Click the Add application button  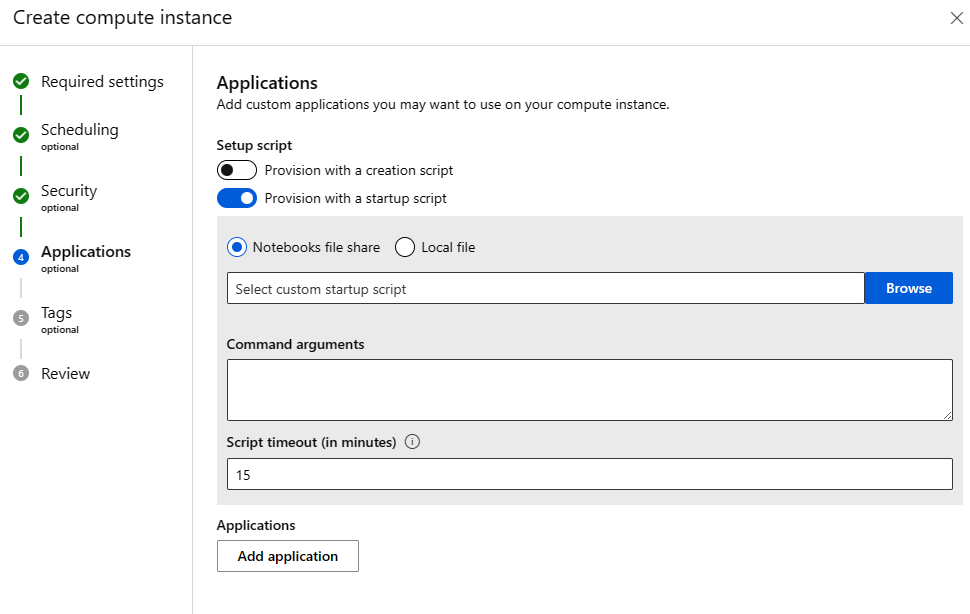click(x=287, y=556)
